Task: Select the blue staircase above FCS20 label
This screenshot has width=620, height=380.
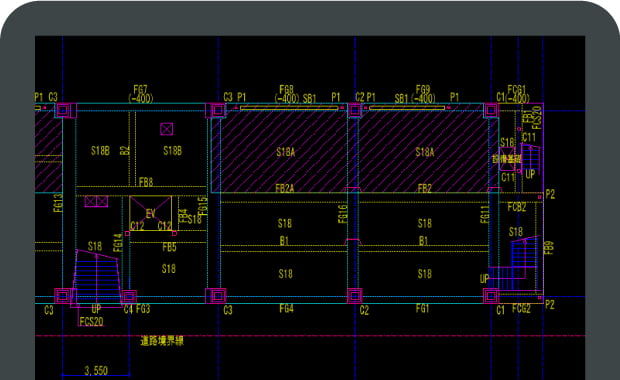Action: [96, 277]
